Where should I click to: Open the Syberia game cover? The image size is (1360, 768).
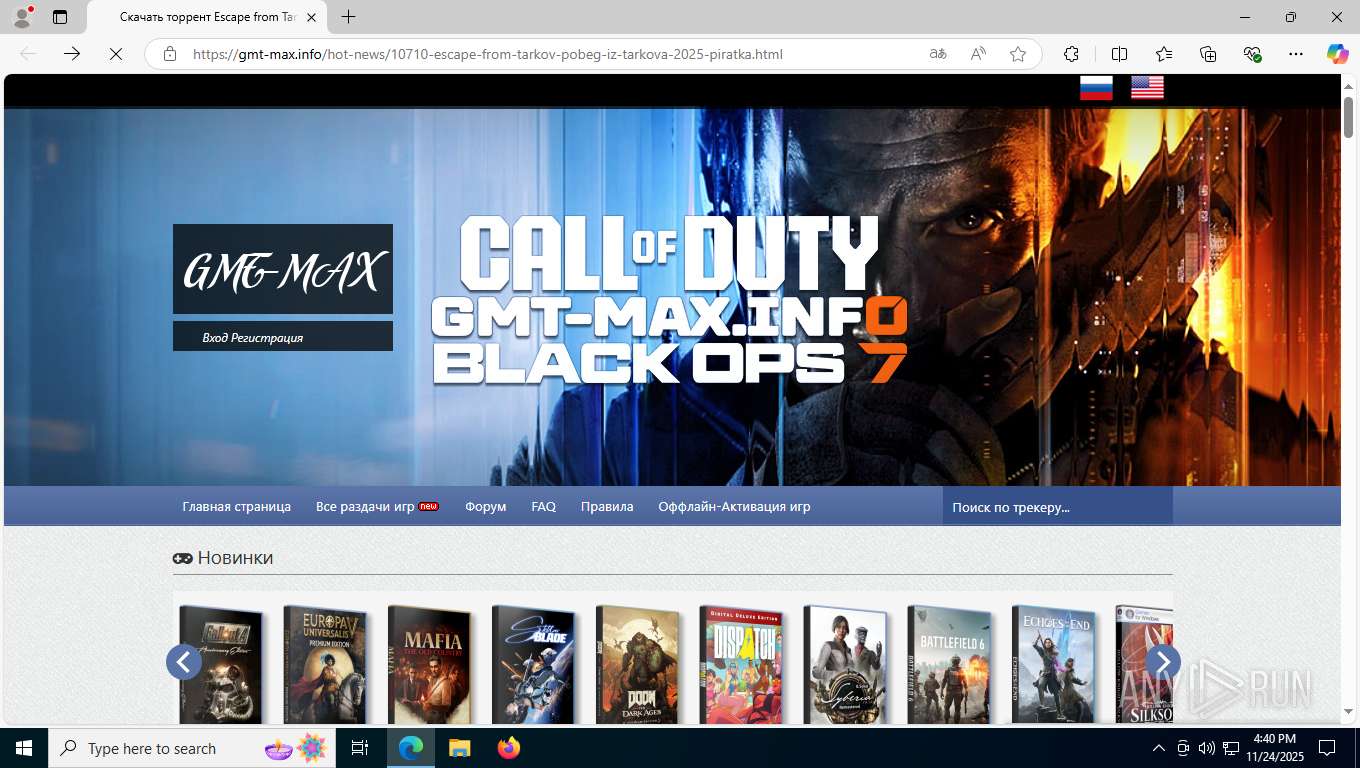point(845,664)
